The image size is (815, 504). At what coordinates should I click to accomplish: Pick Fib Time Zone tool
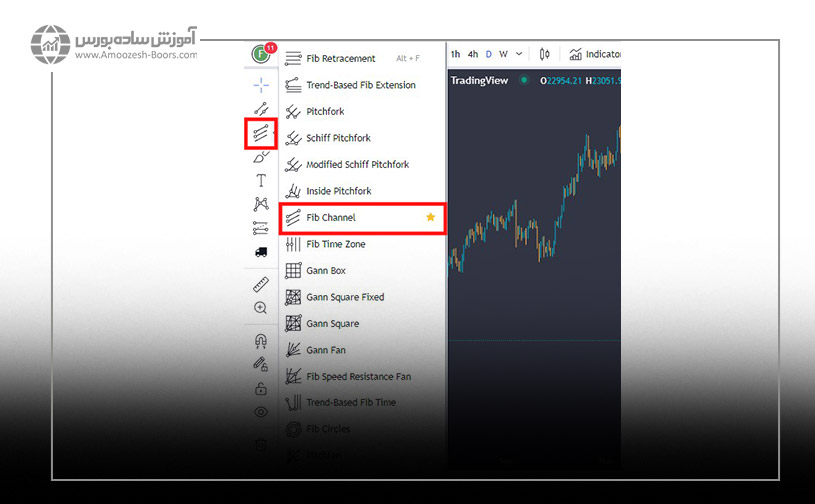coord(335,244)
